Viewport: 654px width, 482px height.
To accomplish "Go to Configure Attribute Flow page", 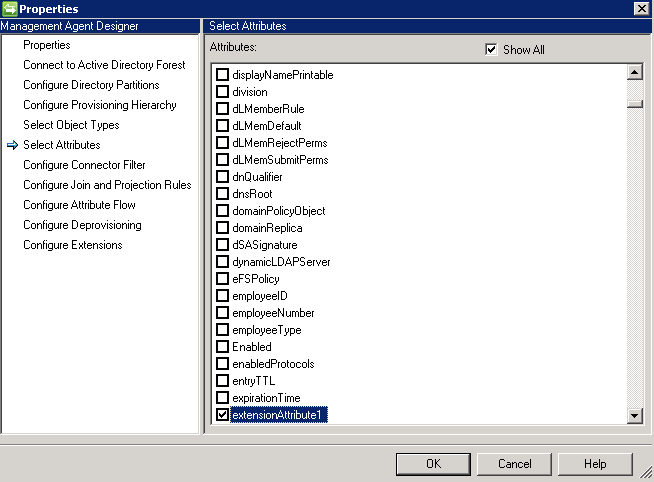I will click(x=79, y=205).
